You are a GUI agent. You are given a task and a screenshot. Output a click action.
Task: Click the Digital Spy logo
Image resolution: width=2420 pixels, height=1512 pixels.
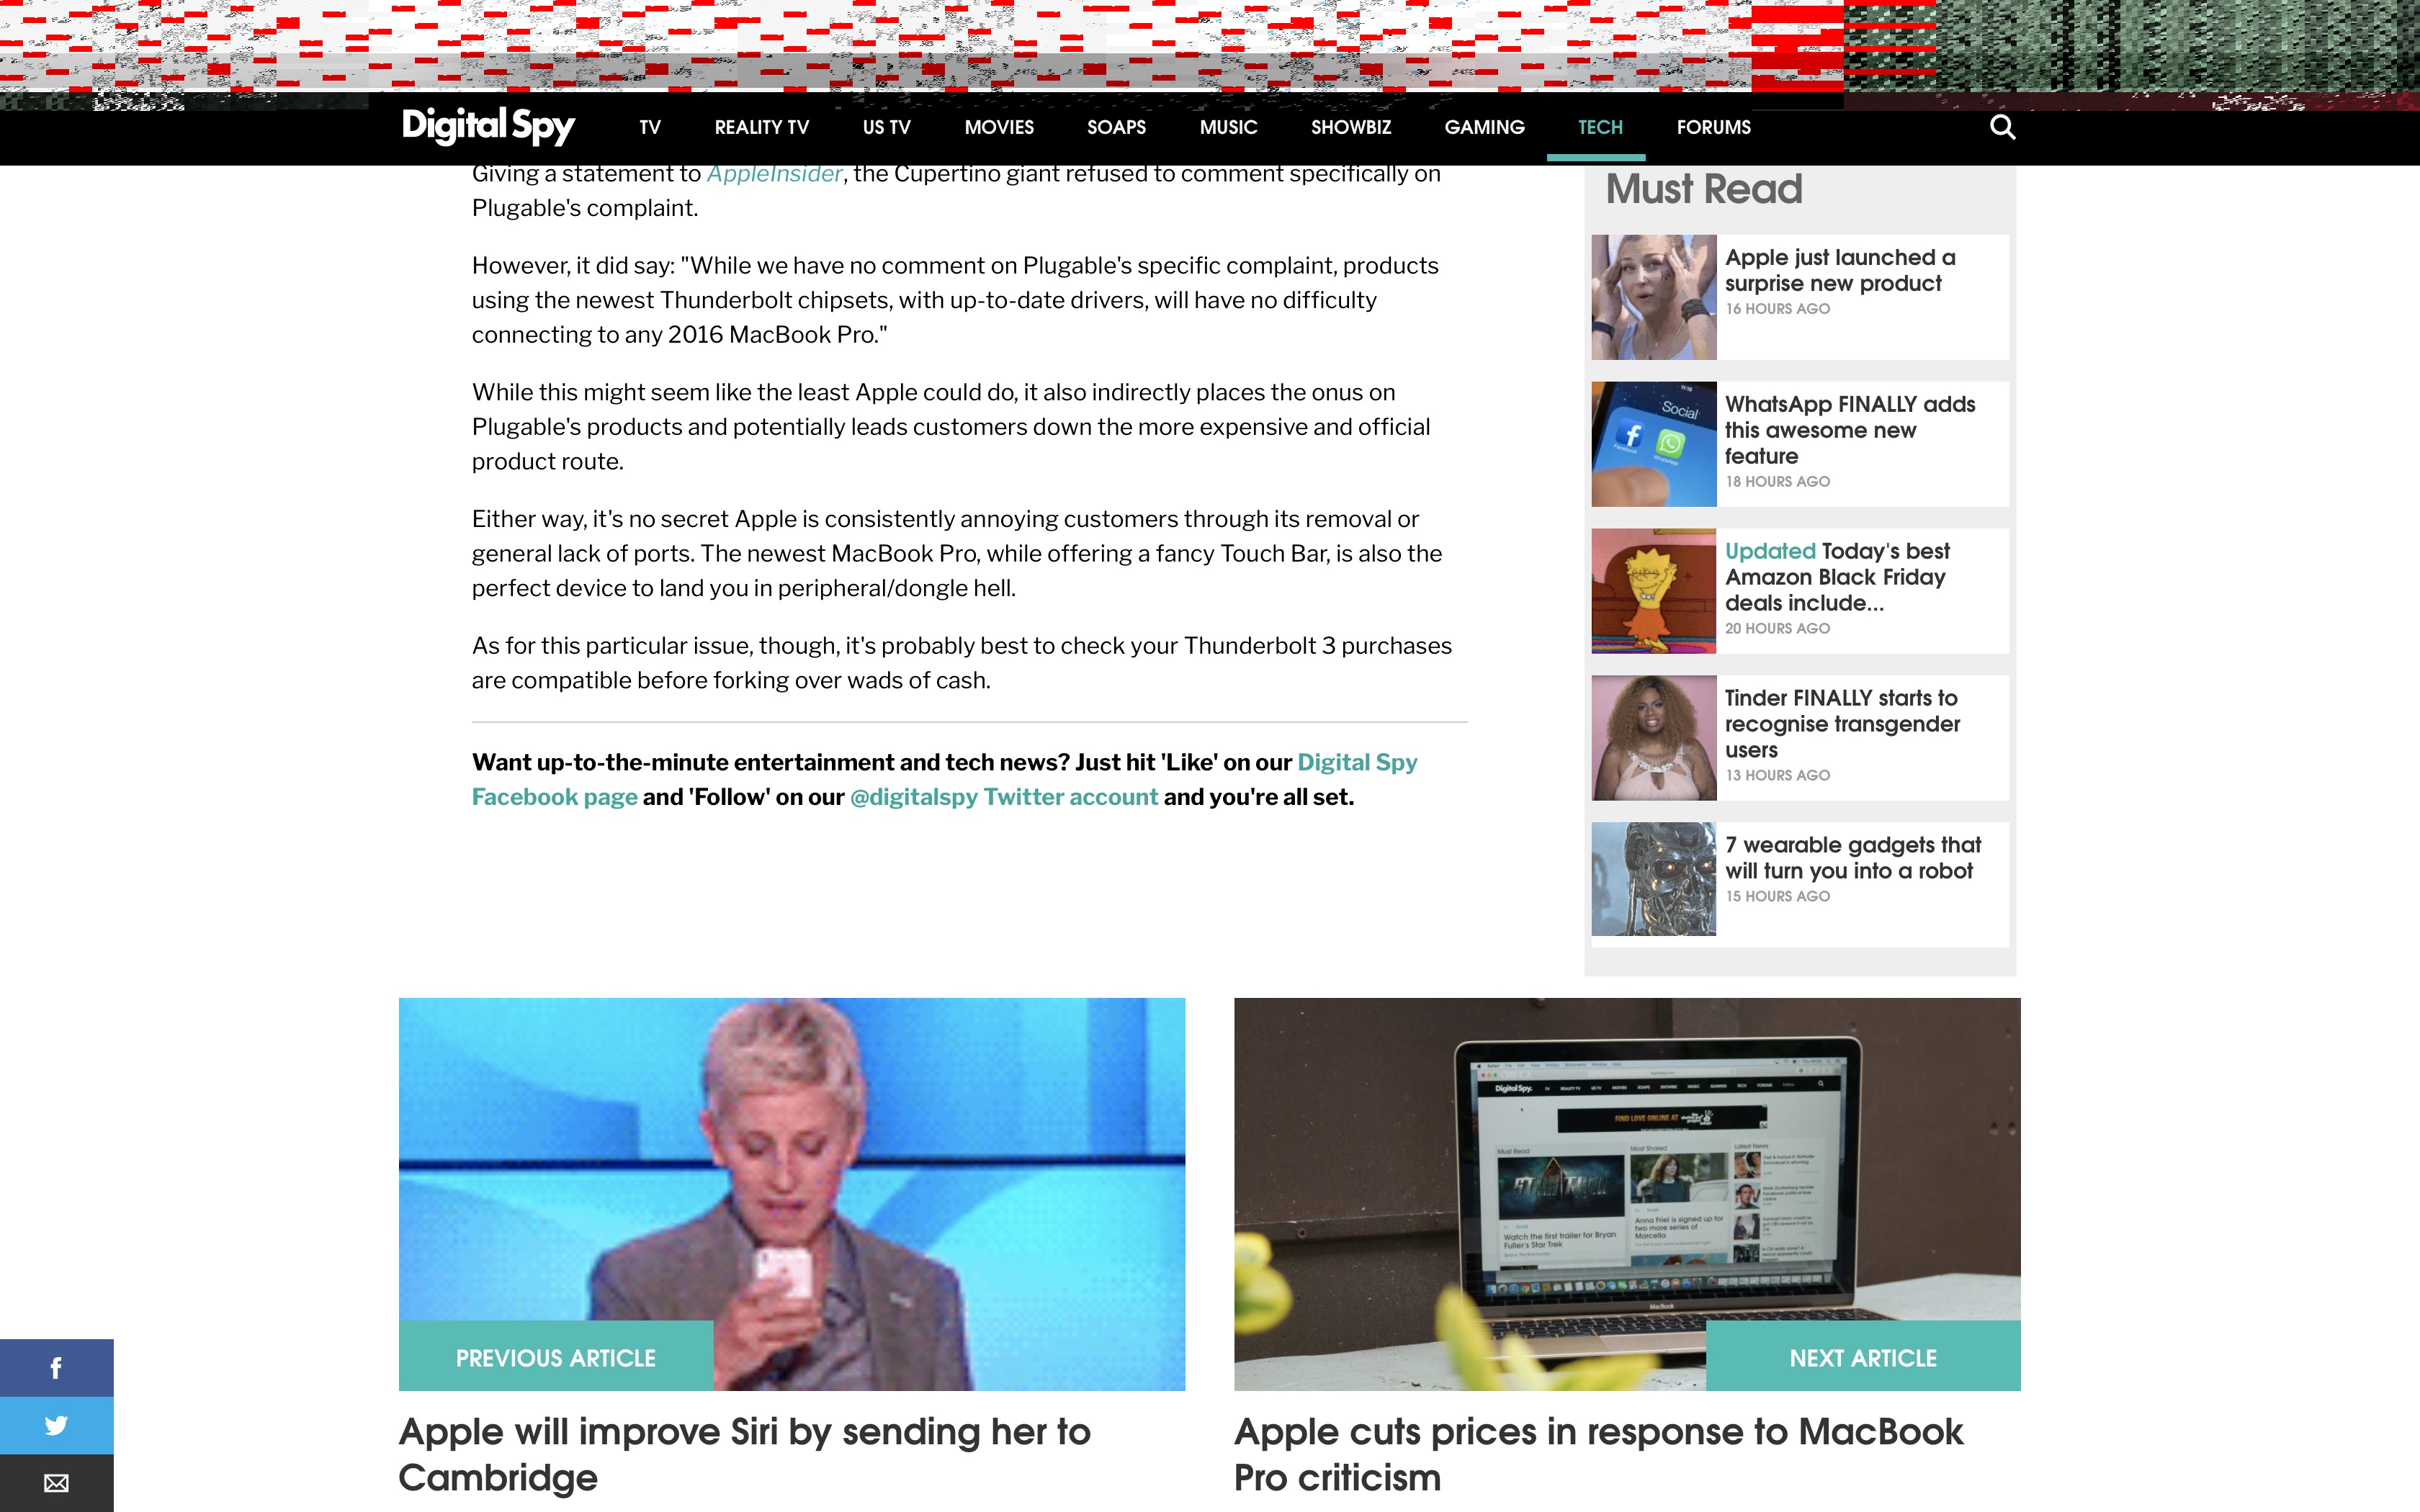point(488,126)
